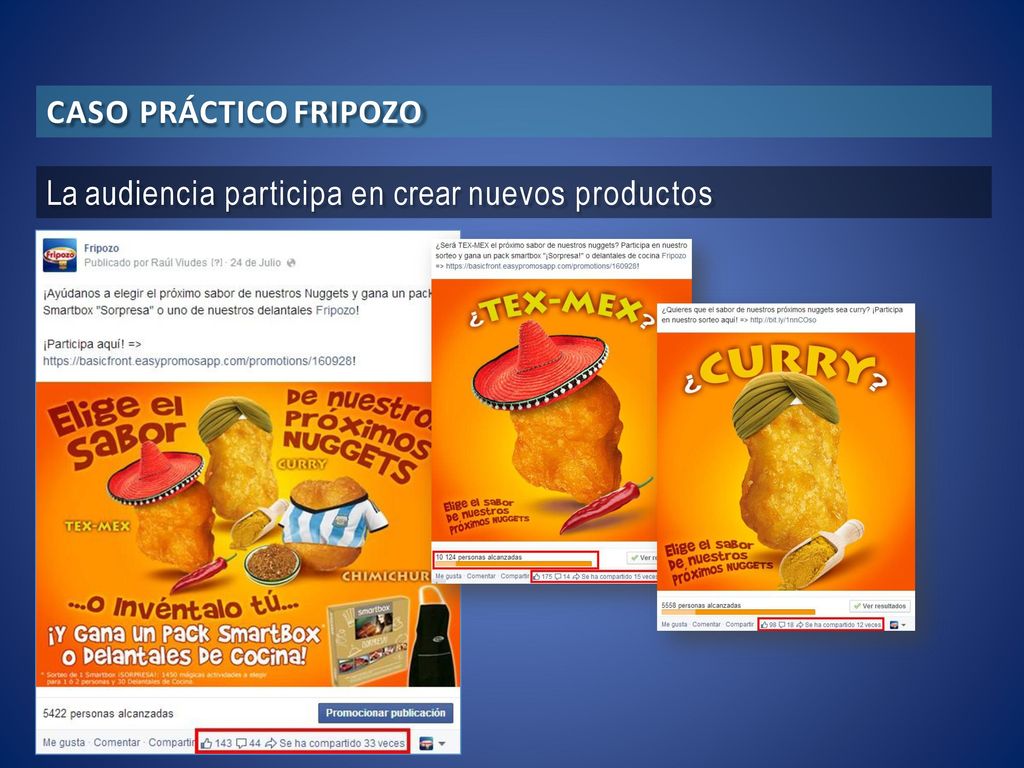The width and height of the screenshot is (1024, 768).
Task: Click Ver resultados on the Curry post
Action: point(880,606)
